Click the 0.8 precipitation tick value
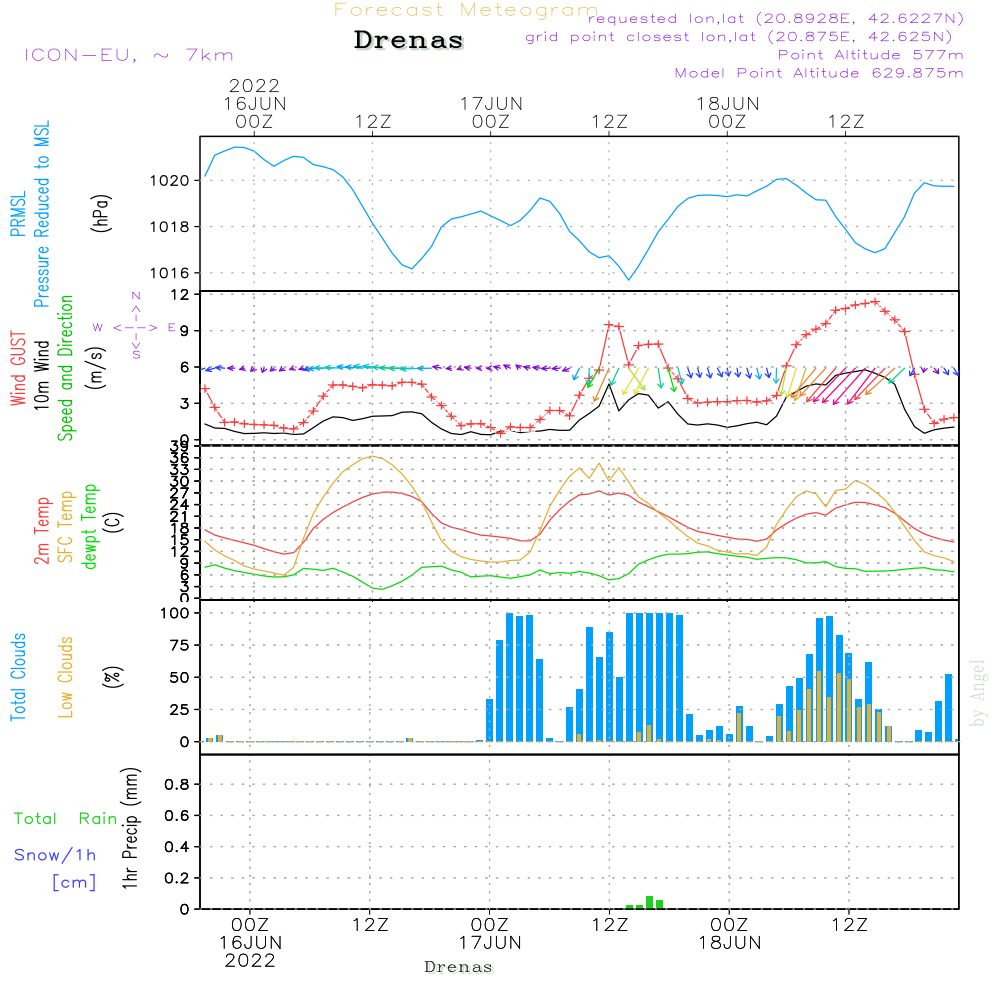The image size is (1000, 1000). (177, 784)
